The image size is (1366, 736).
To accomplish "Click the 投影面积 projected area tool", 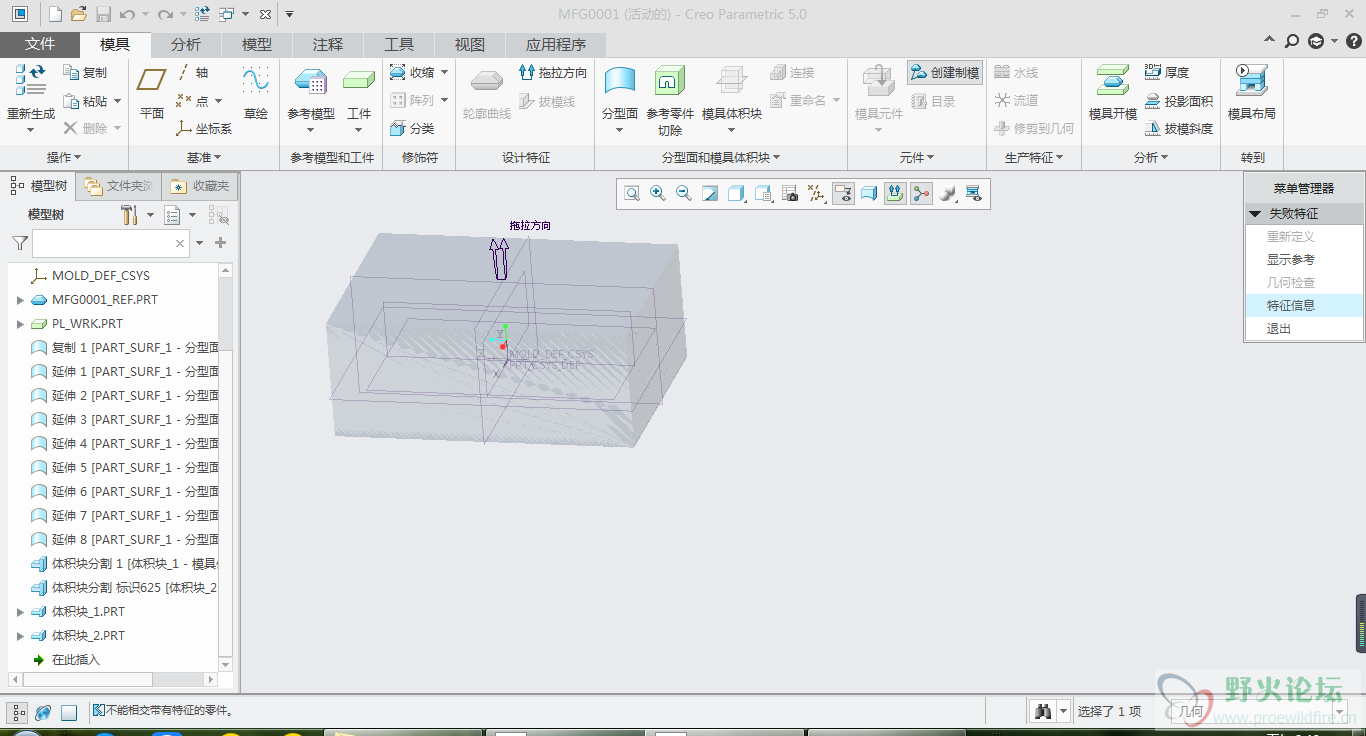I will coord(1179,101).
